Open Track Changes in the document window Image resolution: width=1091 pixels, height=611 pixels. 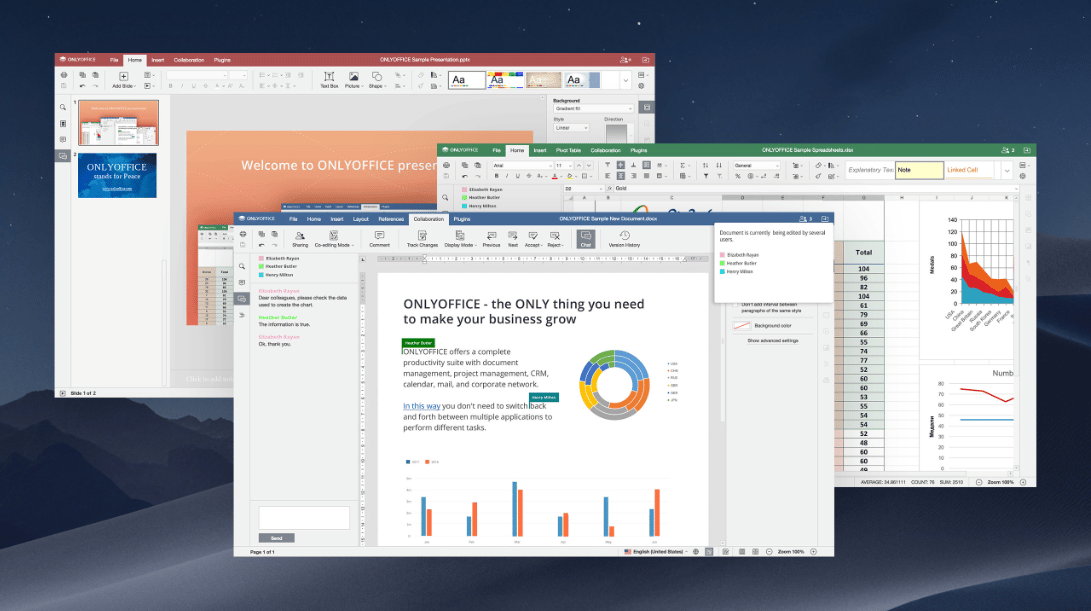click(x=422, y=239)
